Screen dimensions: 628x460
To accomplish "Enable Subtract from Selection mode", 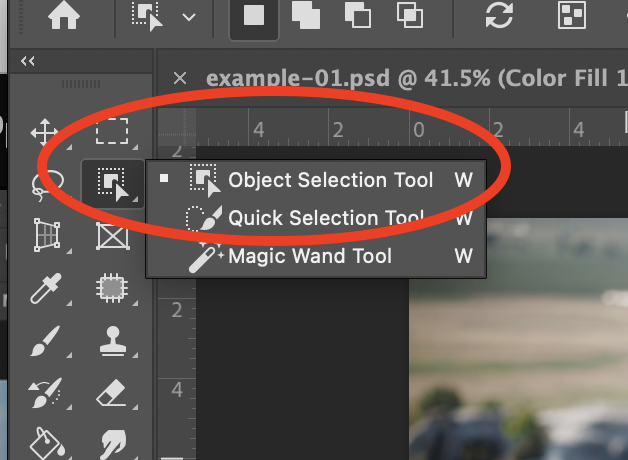I will 357,17.
